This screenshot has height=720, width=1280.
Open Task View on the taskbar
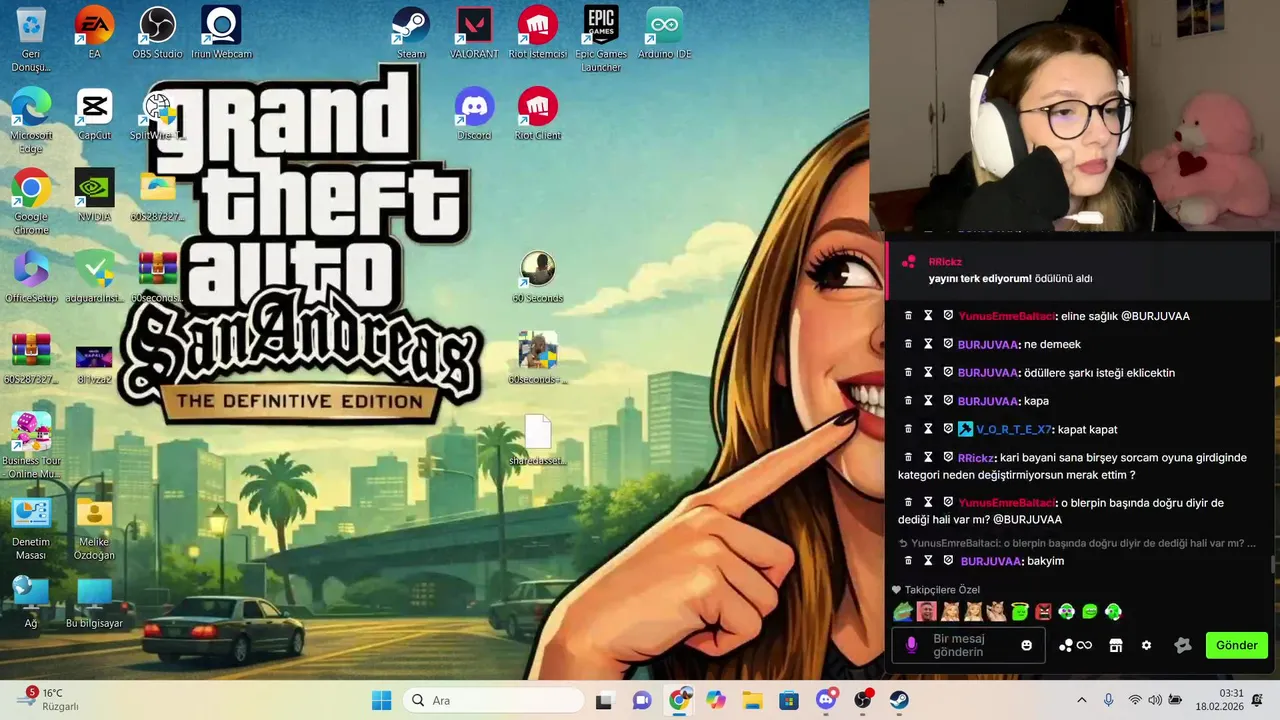(x=604, y=700)
